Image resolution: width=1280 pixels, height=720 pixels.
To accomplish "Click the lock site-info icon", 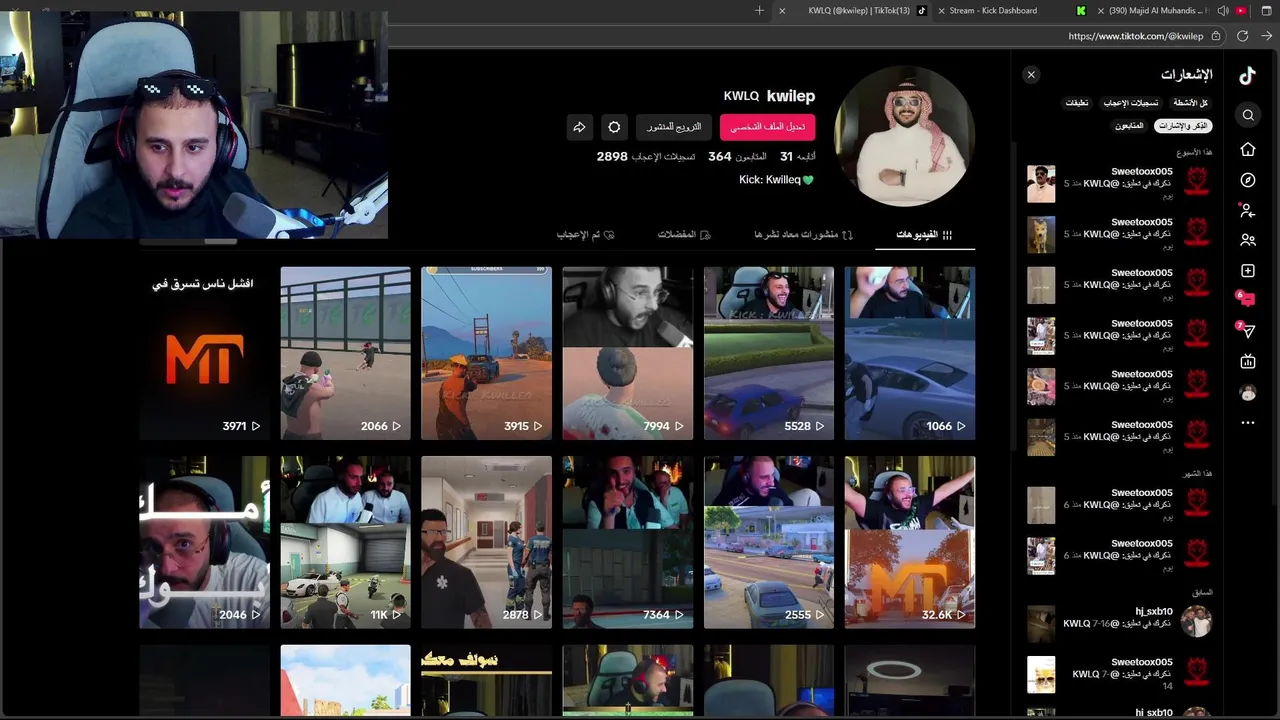I will tap(1216, 36).
